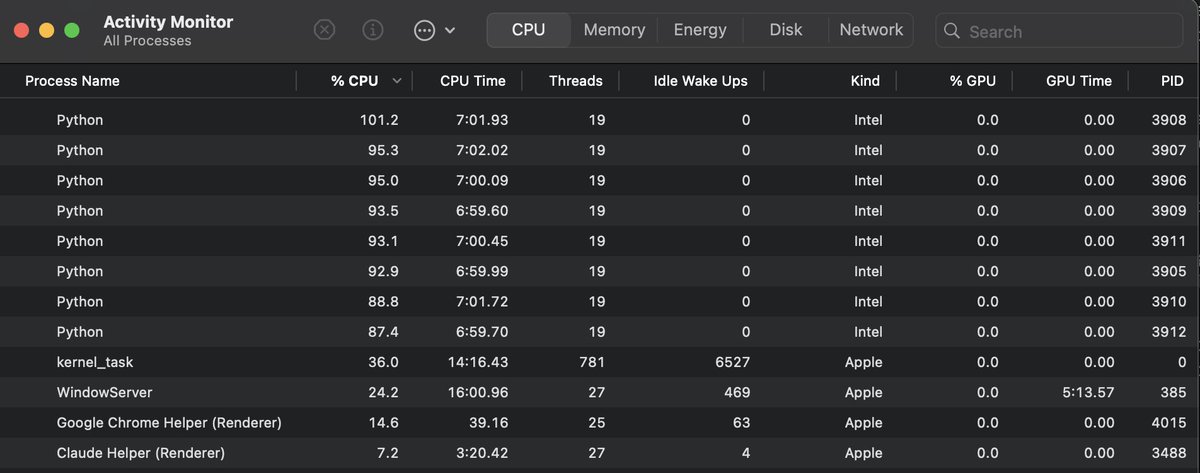
Task: Select the Python process with PID 3905
Action: (x=600, y=271)
